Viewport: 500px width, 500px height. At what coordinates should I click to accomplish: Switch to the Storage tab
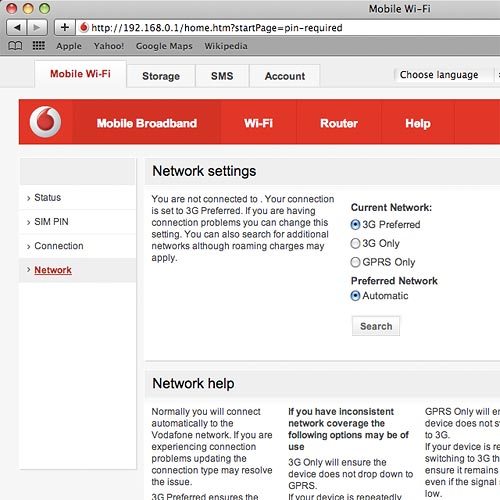(x=161, y=76)
